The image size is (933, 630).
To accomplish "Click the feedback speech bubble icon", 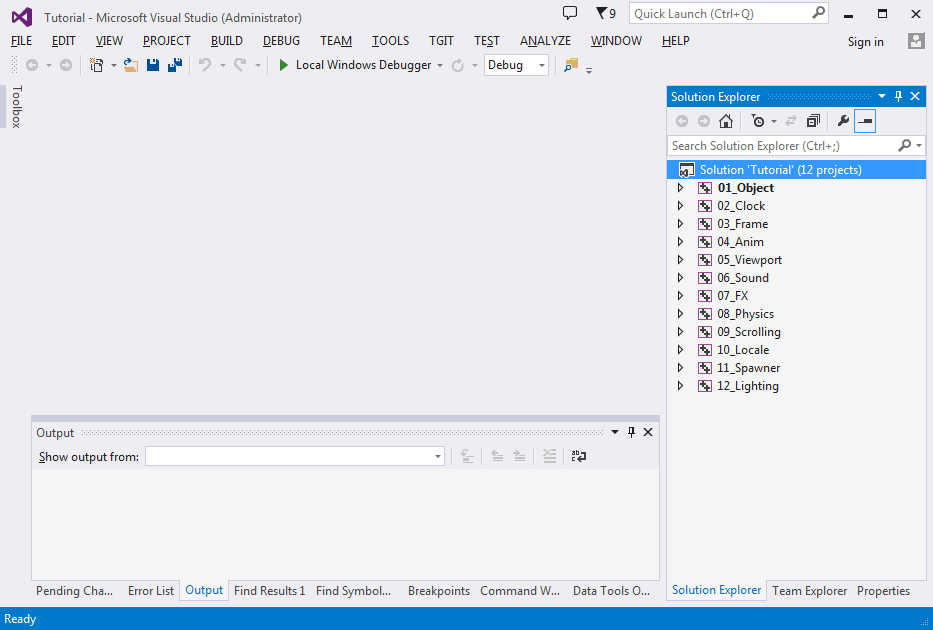I will click(570, 14).
